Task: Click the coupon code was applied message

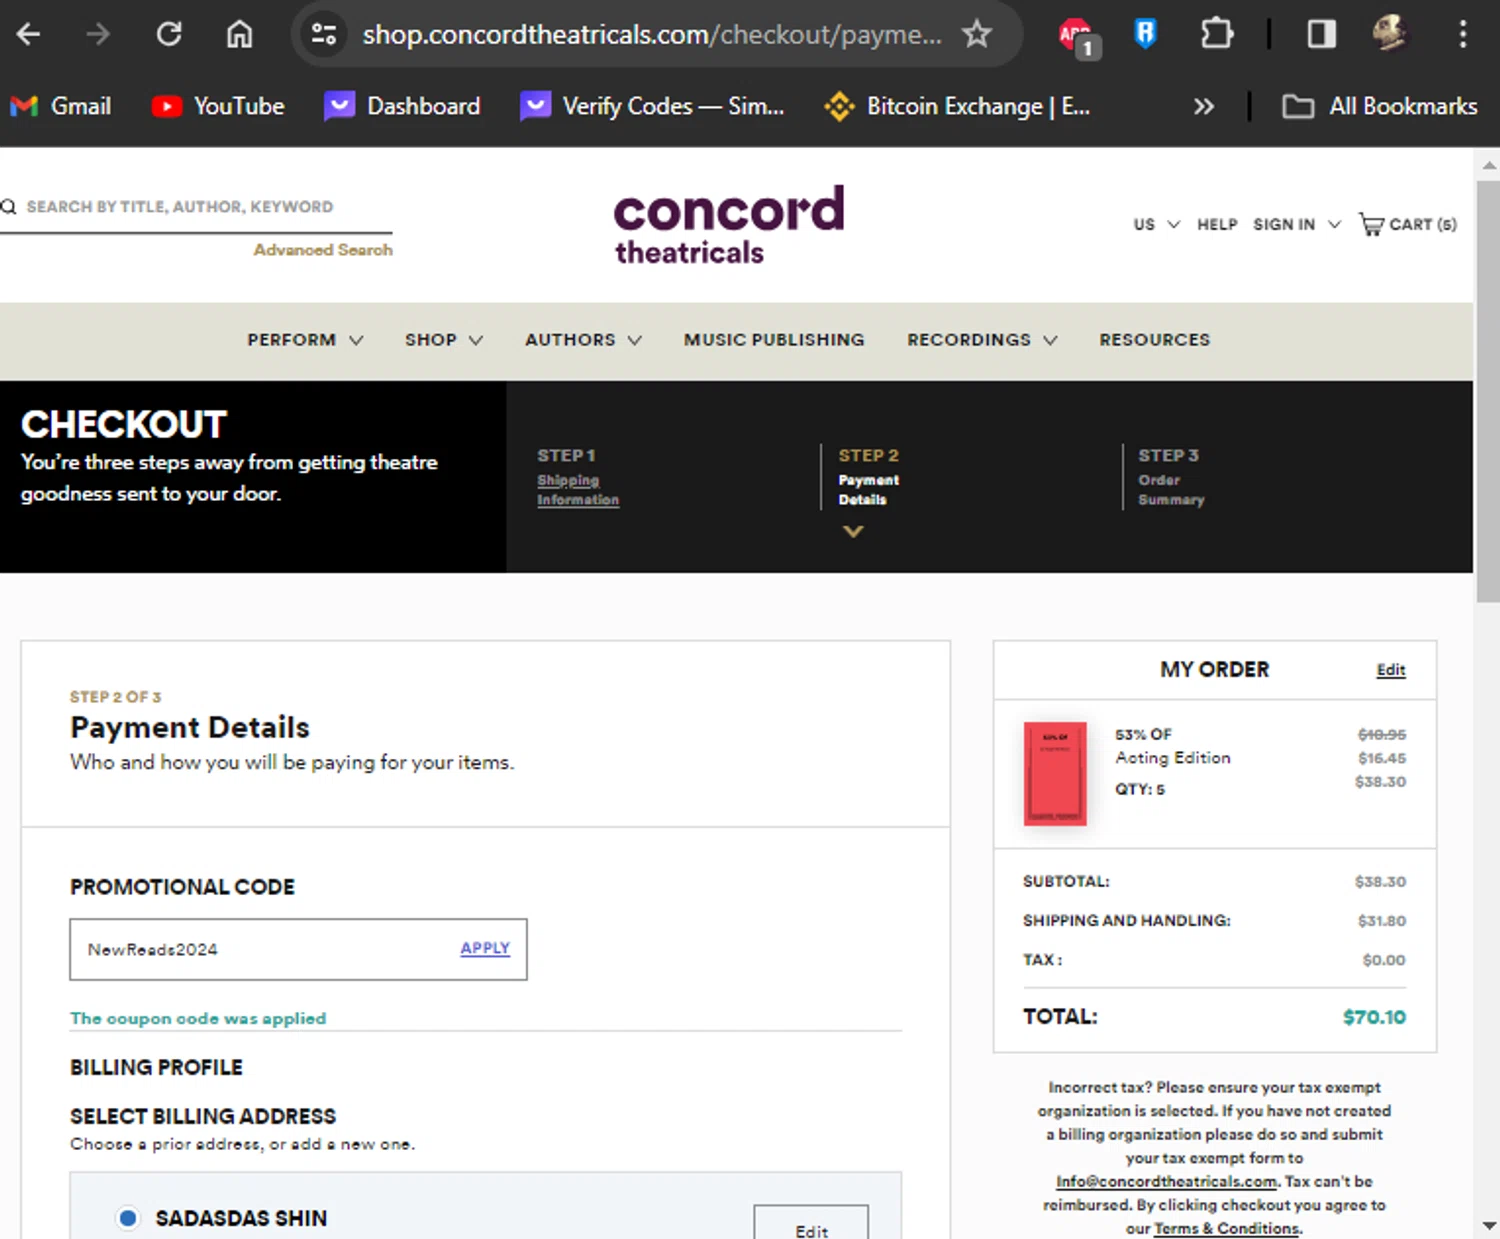Action: 198,1018
